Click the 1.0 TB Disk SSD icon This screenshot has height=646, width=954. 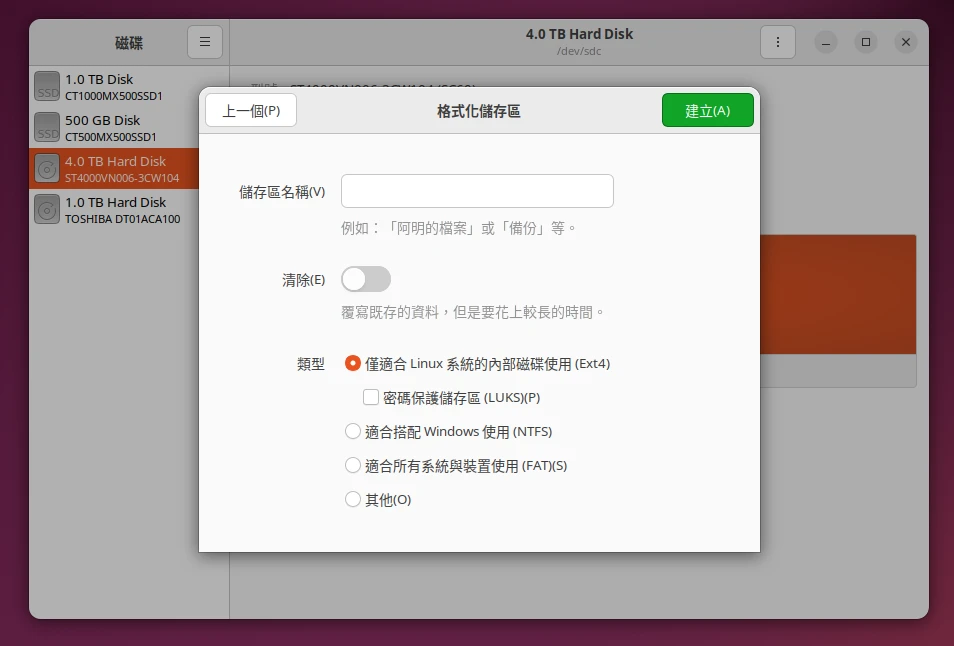click(47, 87)
